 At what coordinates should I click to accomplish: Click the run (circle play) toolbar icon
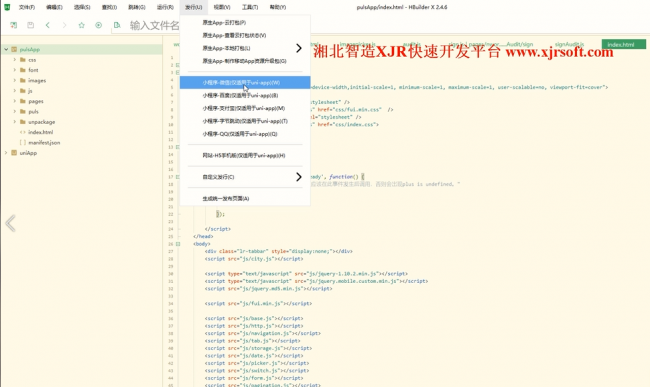pyautogui.click(x=99, y=25)
